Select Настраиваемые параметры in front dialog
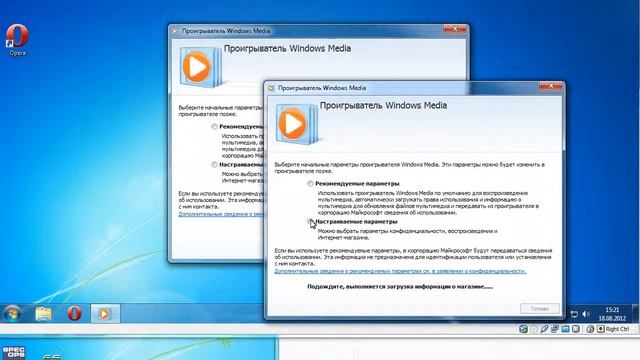Image resolution: width=640 pixels, height=360 pixels. tap(311, 222)
